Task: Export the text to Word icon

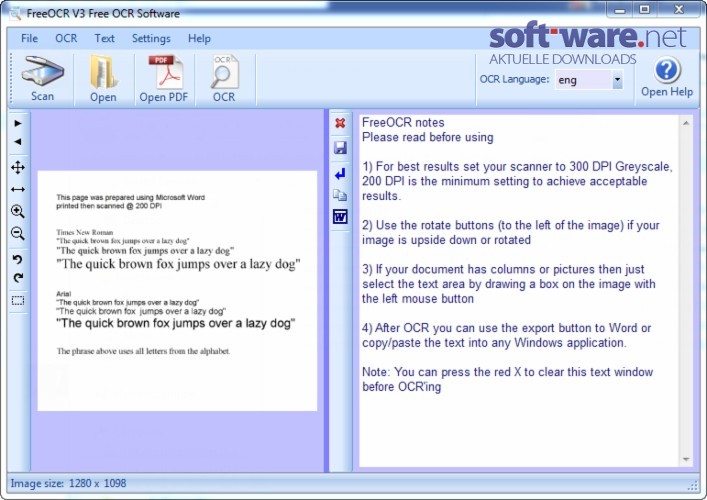Action: pos(340,216)
